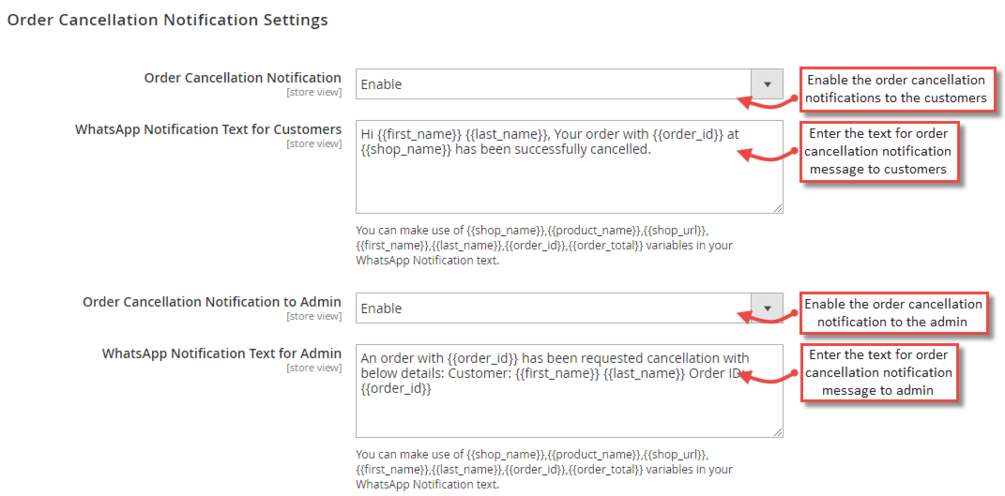
Task: Click the WhatsApp Notification Text for Admin label
Action: coord(221,353)
